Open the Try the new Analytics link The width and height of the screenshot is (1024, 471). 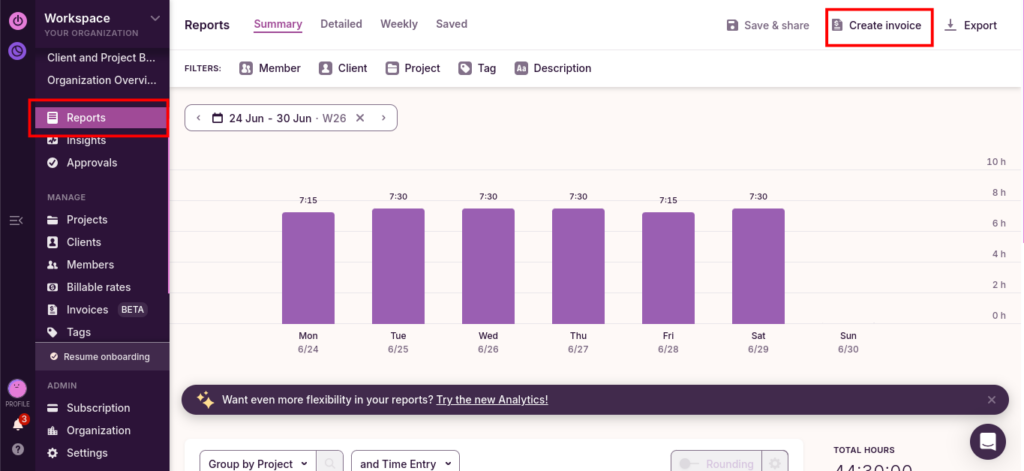492,400
